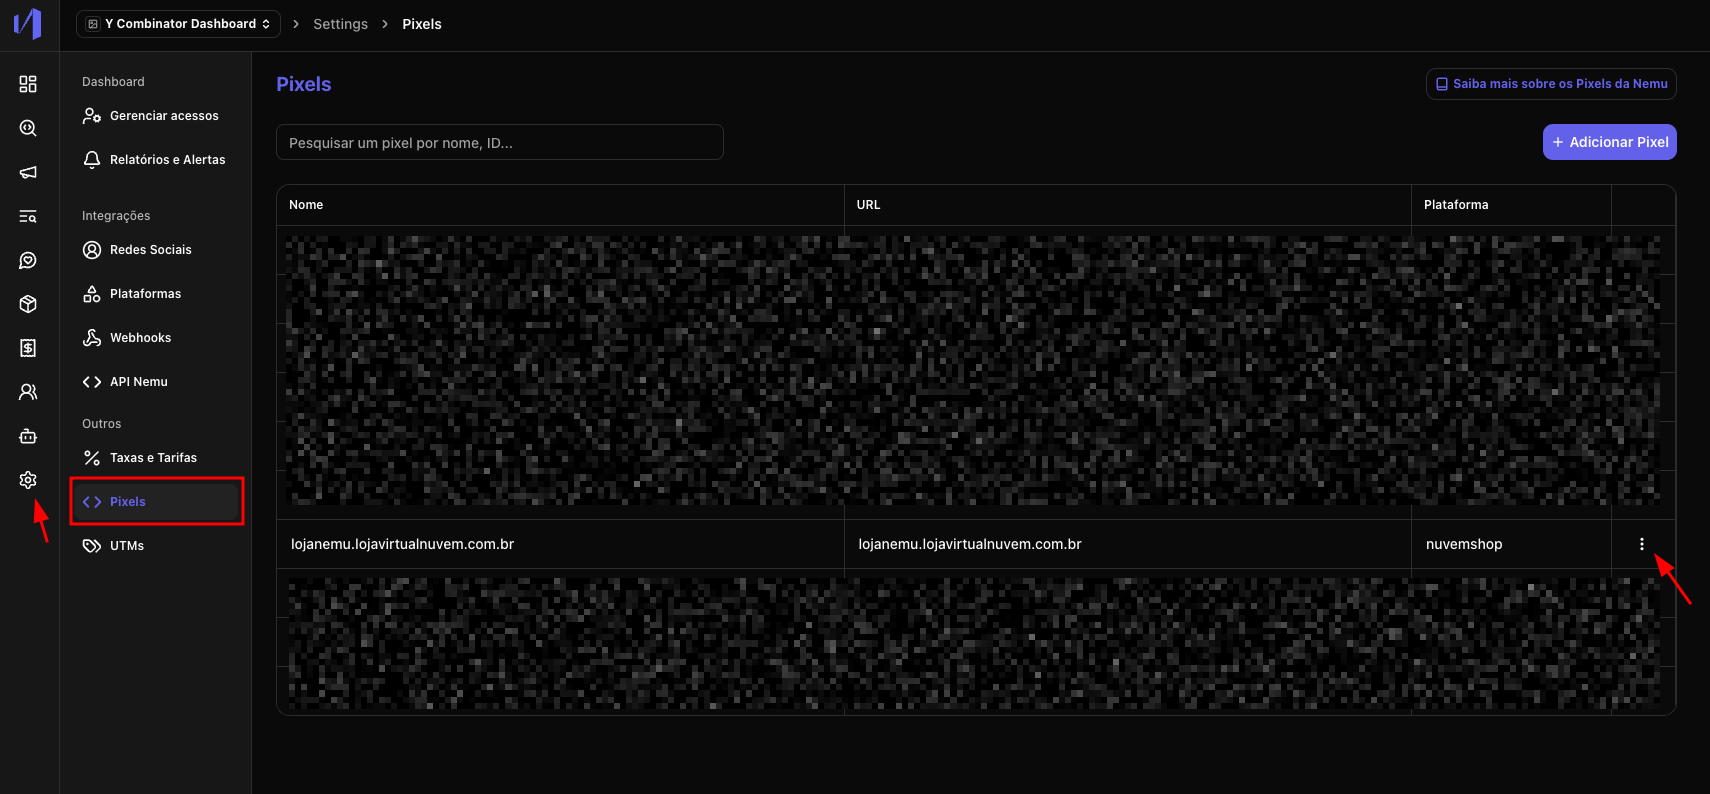Viewport: 1710px width, 794px height.
Task: Click the Pixels page heading
Action: point(304,84)
